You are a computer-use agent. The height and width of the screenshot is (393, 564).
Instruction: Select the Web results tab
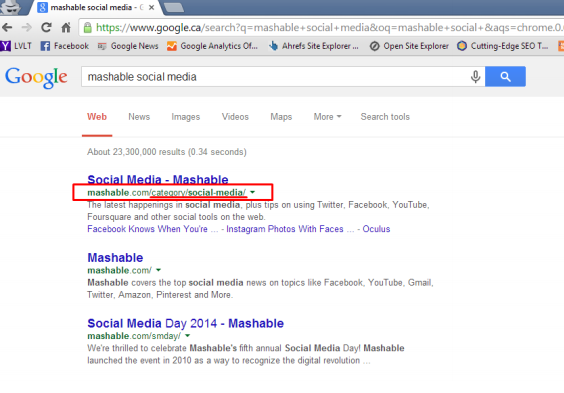[x=97, y=117]
